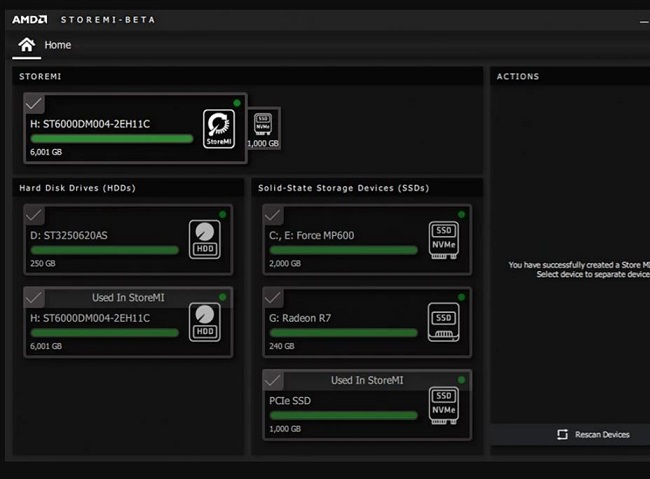Click 'Solid-State Storage Devices (SSDs)' header
650x479 pixels.
[x=344, y=188]
